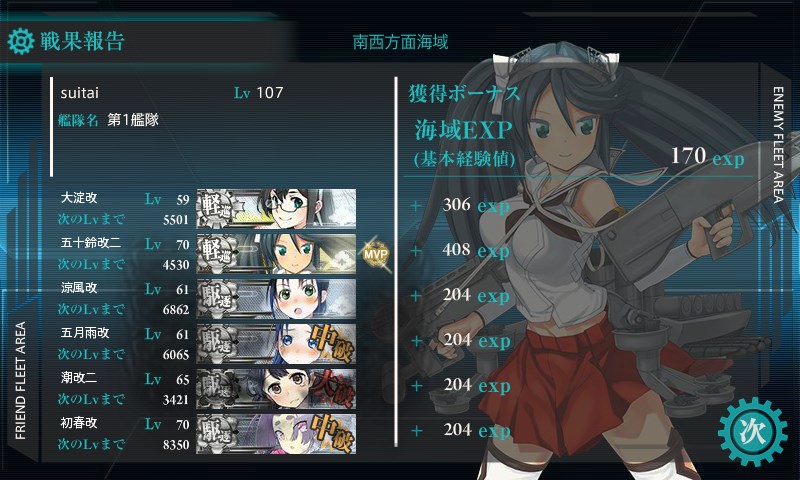Click the FRIEND FLEET AREA side label
This screenshot has width=800, height=480.
(20, 381)
